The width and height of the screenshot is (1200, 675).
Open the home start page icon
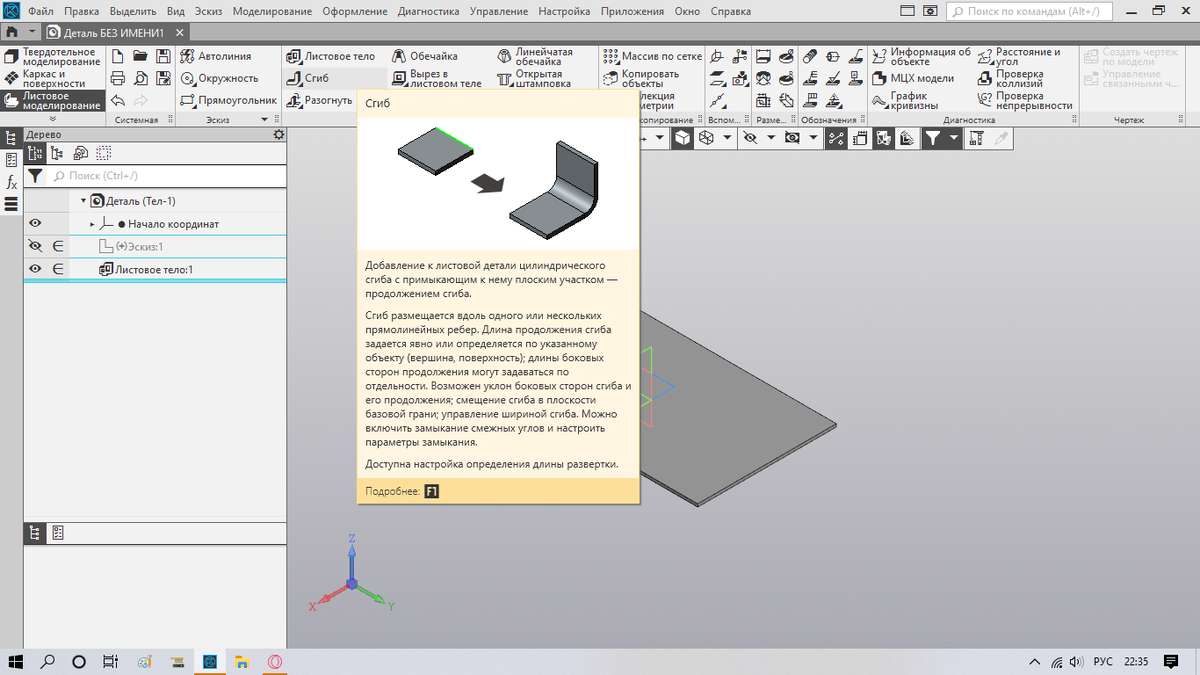(x=12, y=32)
